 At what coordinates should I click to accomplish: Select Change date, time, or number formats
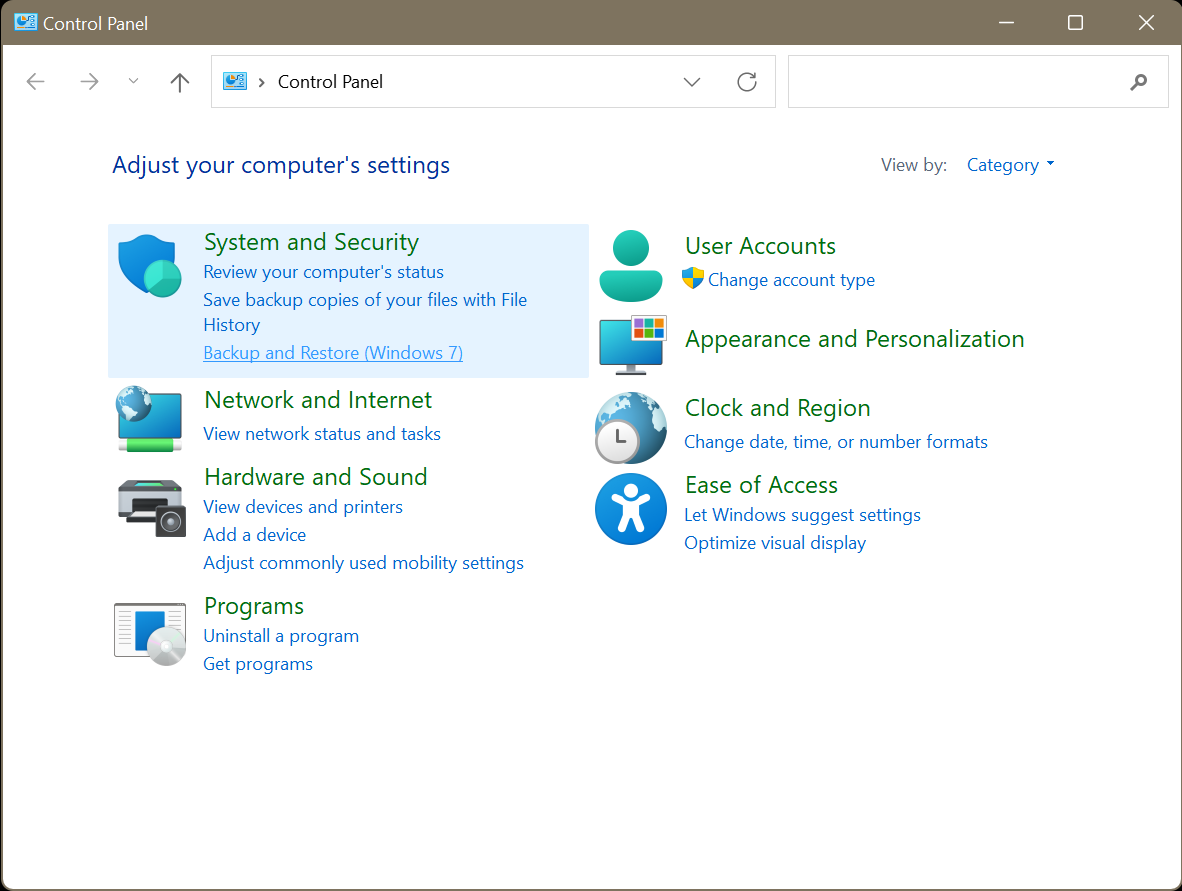pos(836,442)
